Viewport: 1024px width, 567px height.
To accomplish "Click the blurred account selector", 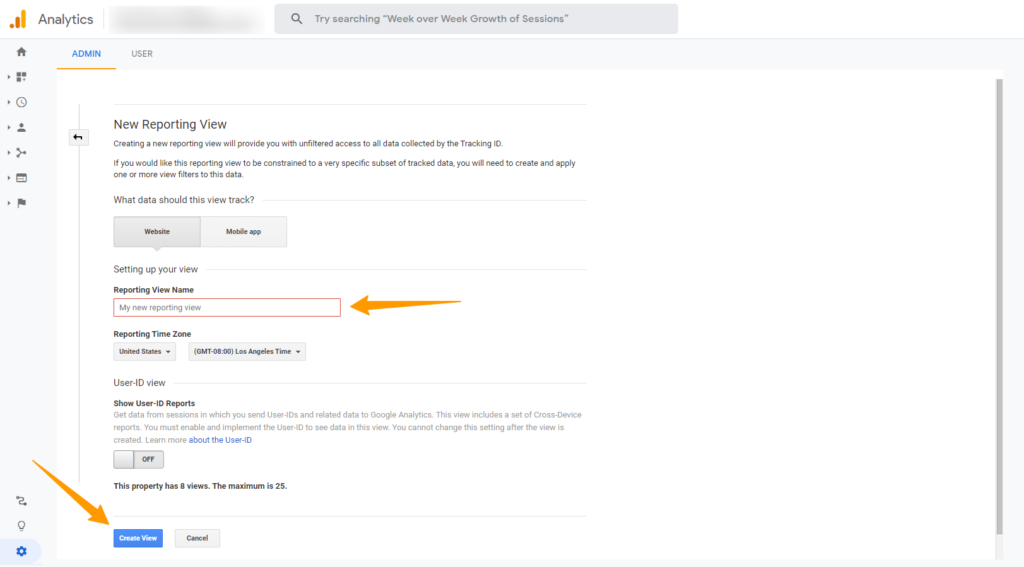I will pos(188,20).
